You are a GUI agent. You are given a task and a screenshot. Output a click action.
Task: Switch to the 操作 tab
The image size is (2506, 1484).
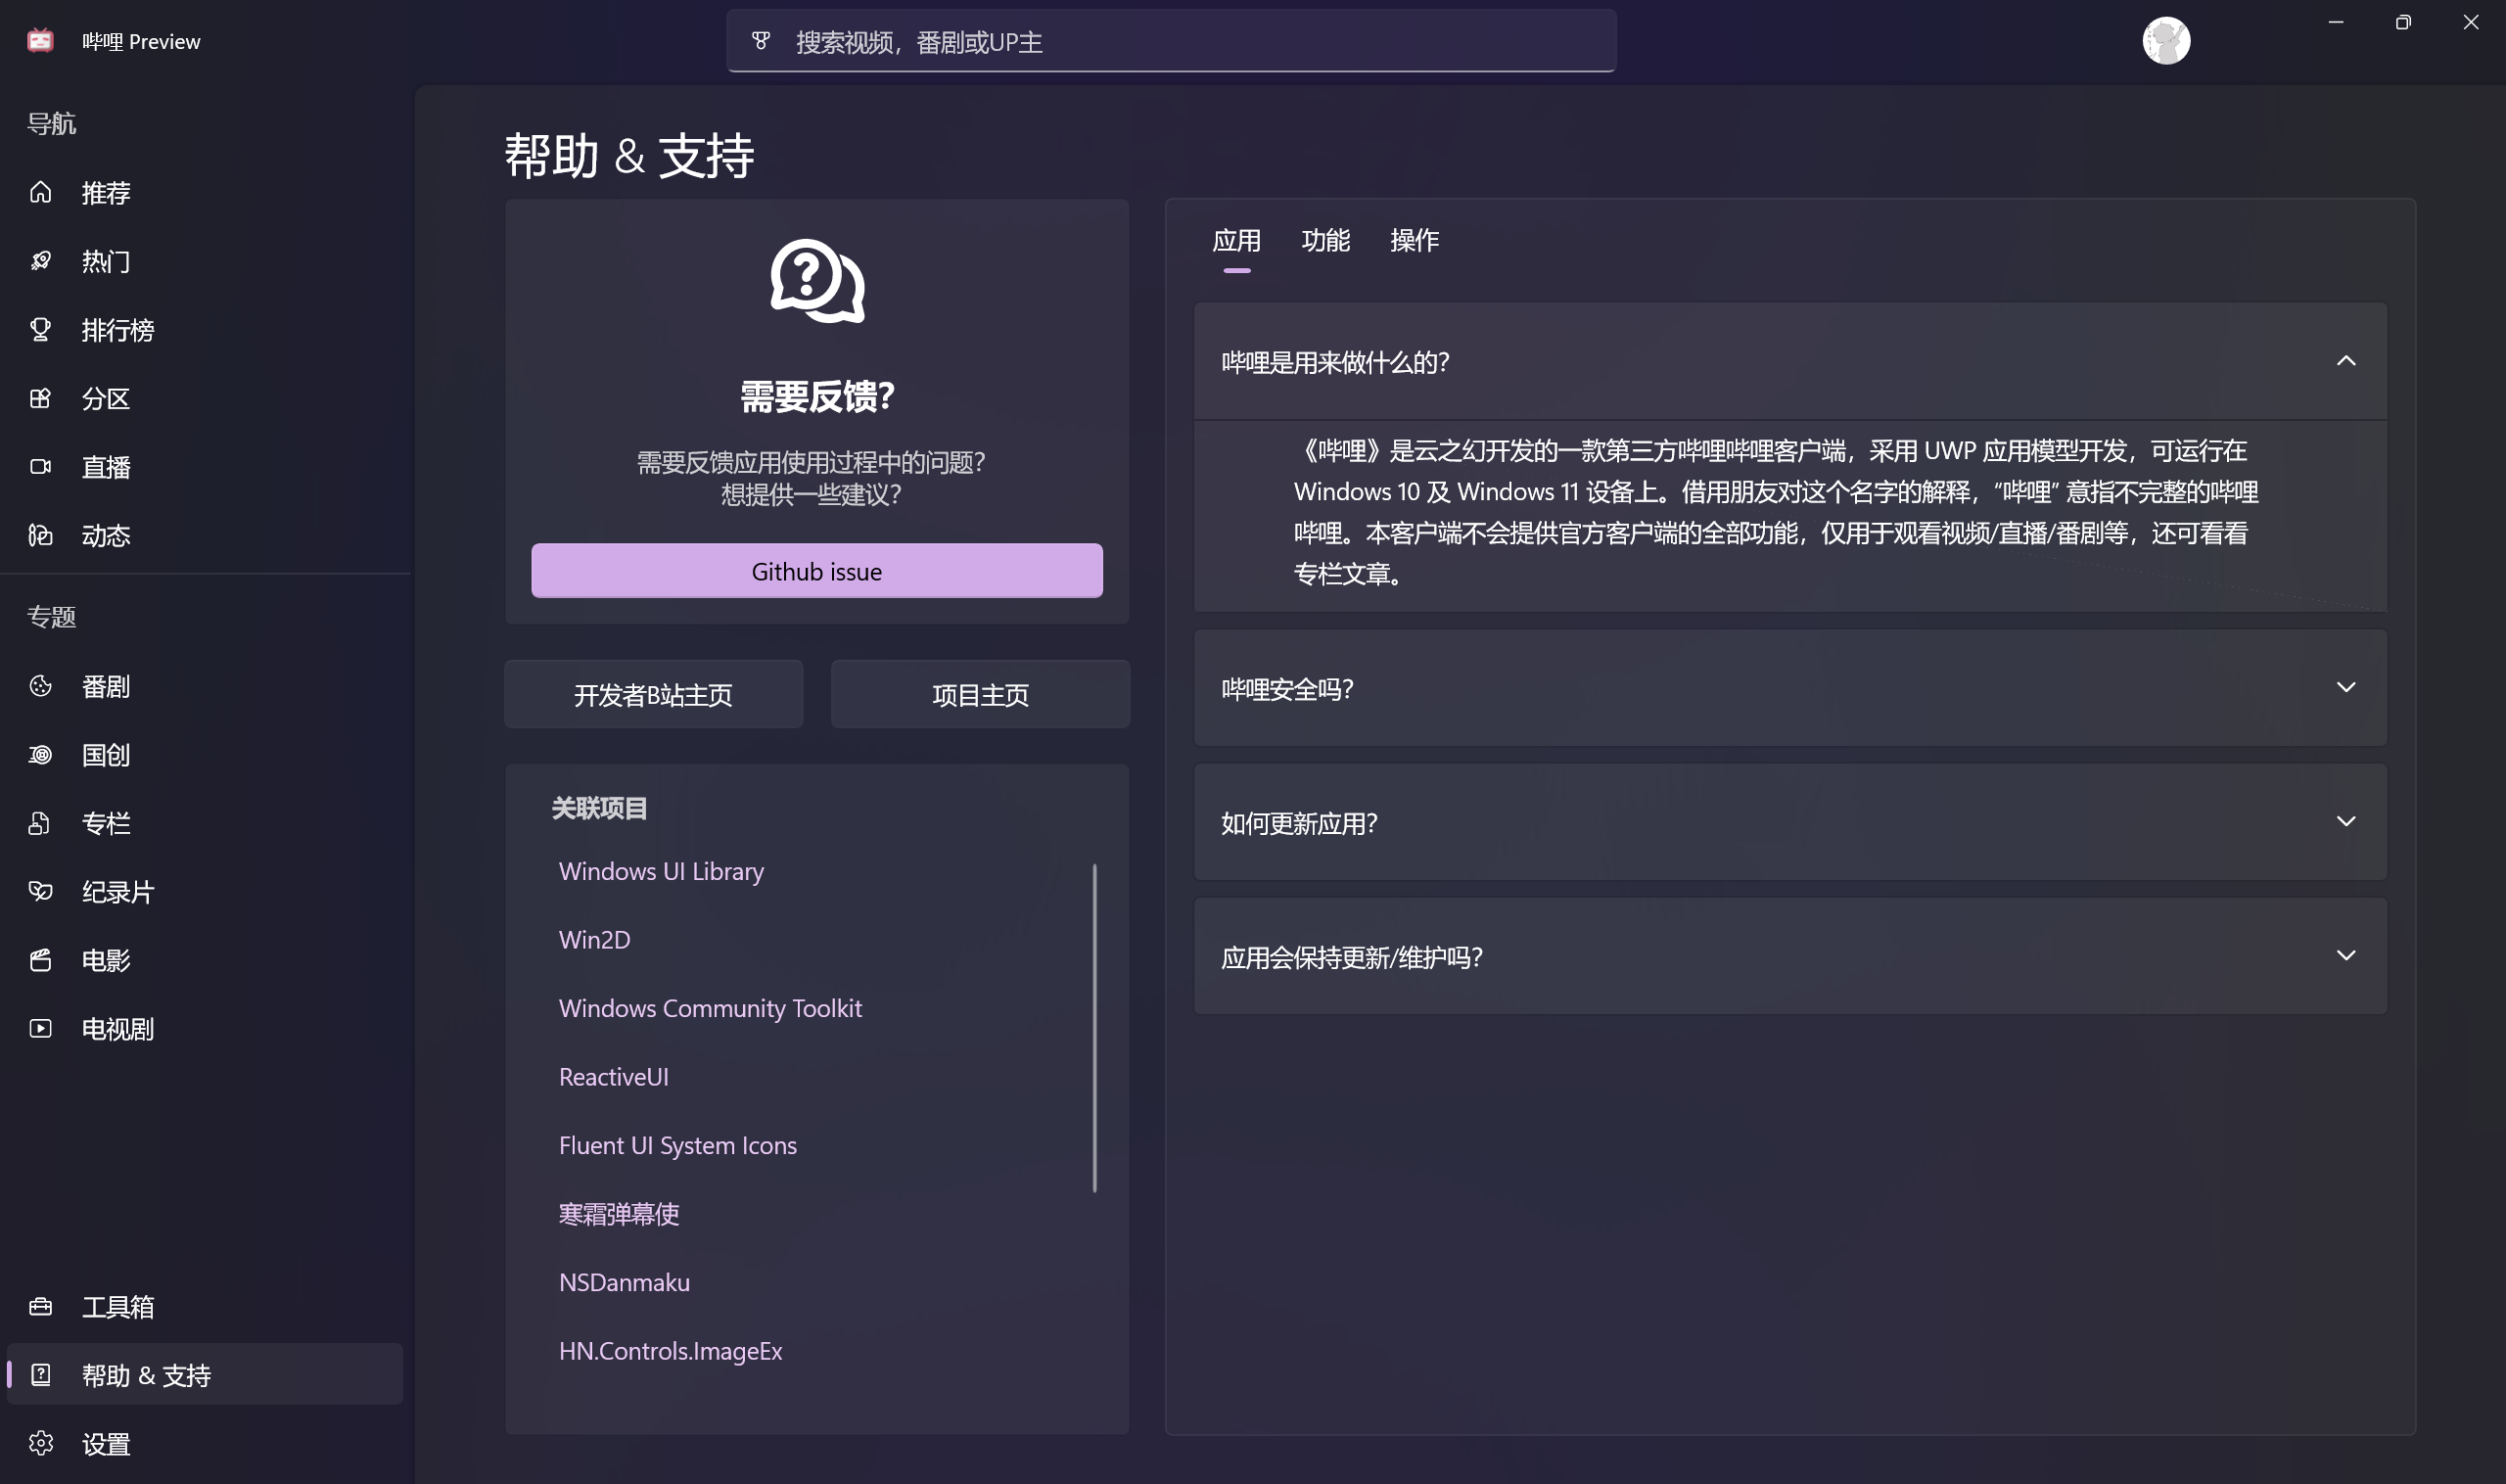[x=1414, y=240]
